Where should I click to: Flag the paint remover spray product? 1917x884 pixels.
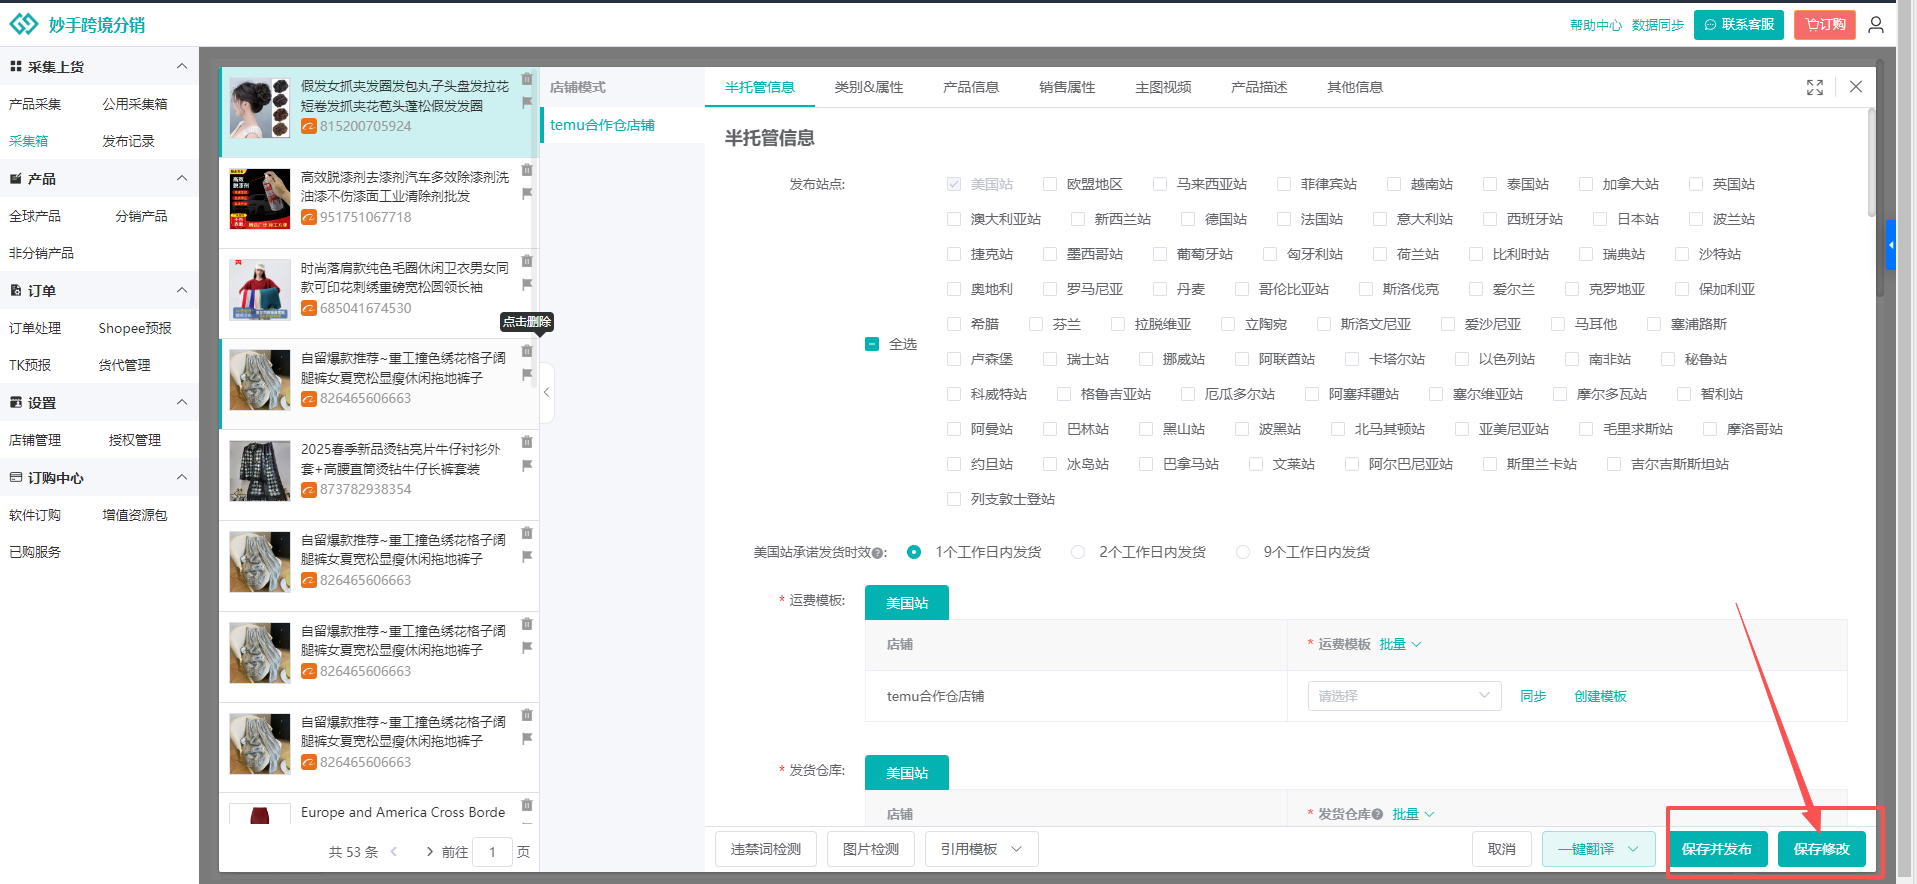coord(527,194)
